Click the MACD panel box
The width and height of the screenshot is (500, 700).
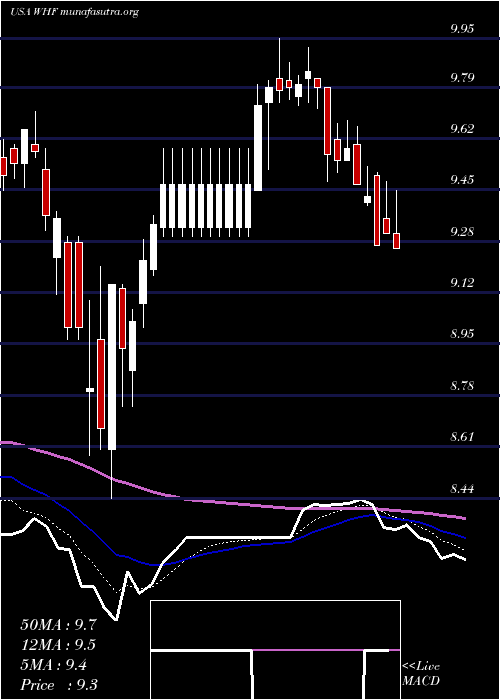coord(275,650)
